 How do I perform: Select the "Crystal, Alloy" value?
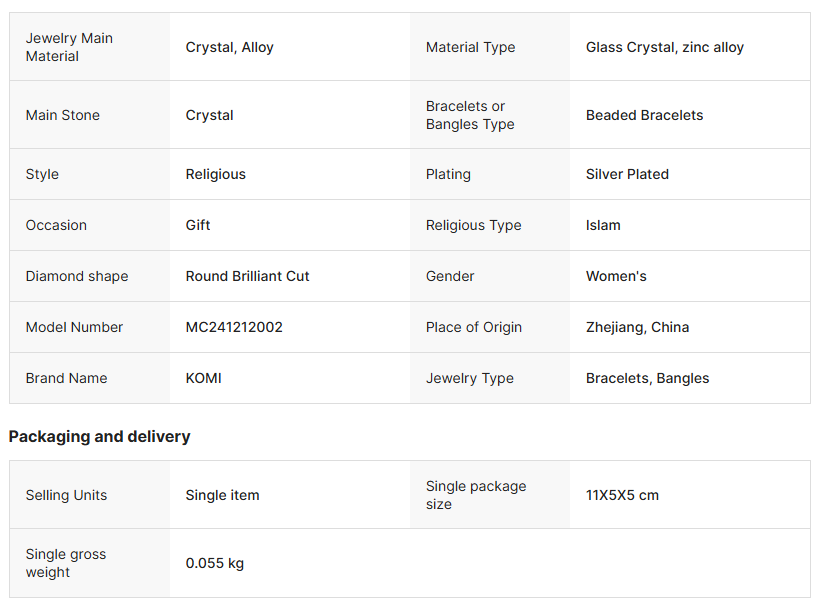click(229, 47)
